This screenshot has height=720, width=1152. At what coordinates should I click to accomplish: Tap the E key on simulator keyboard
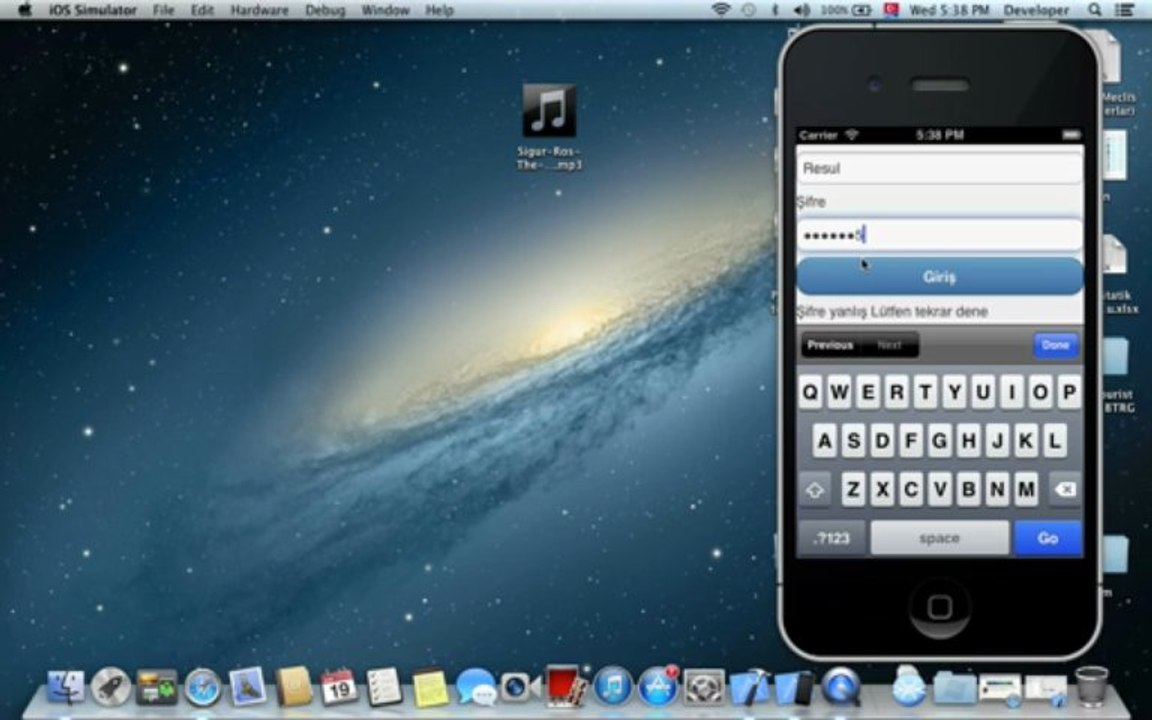[x=868, y=392]
